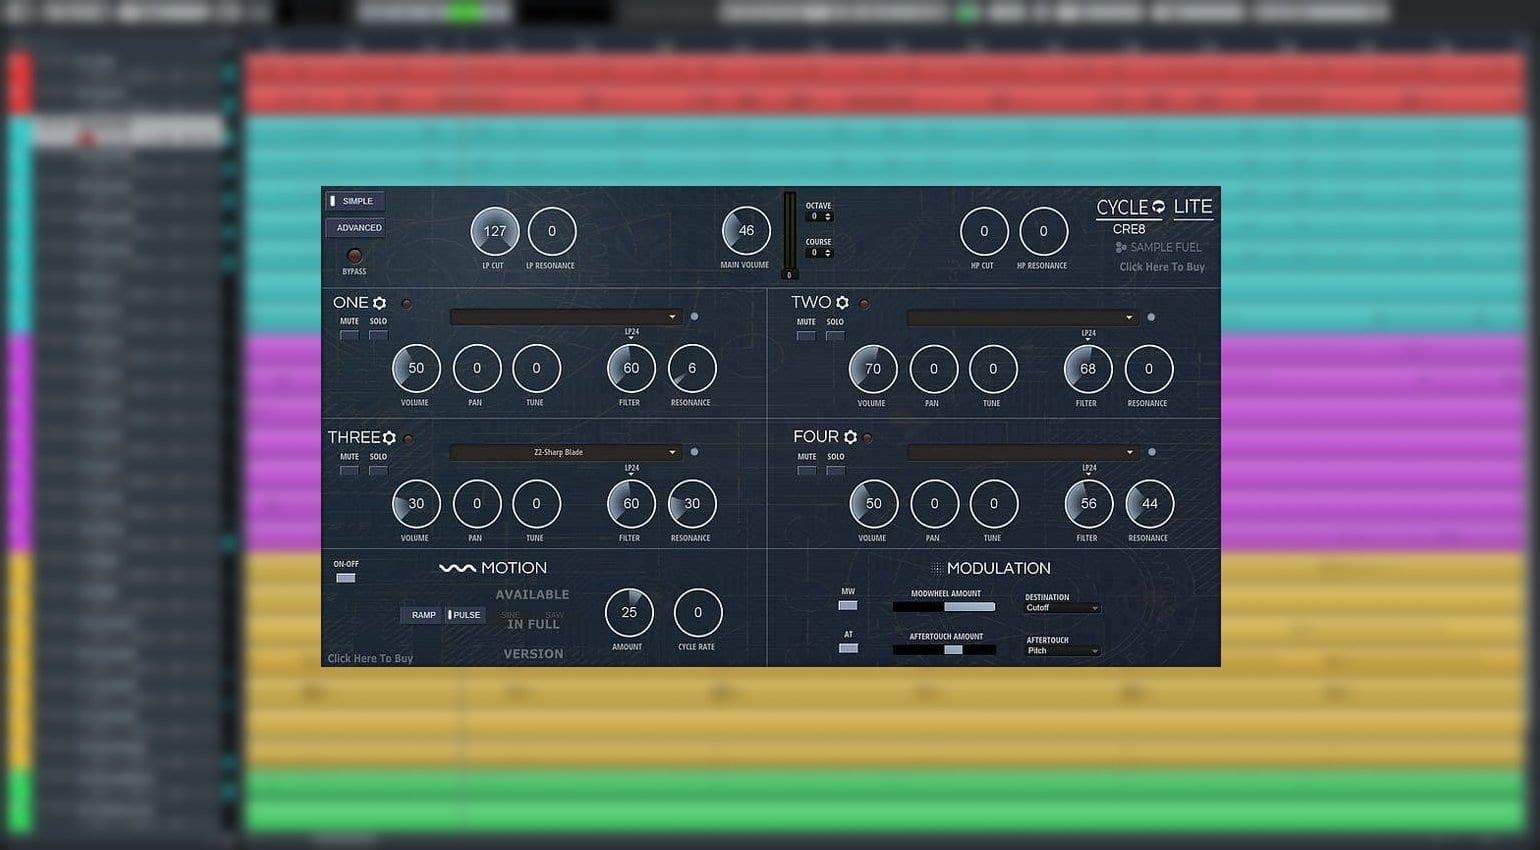Mute layer ONE

pyautogui.click(x=349, y=335)
